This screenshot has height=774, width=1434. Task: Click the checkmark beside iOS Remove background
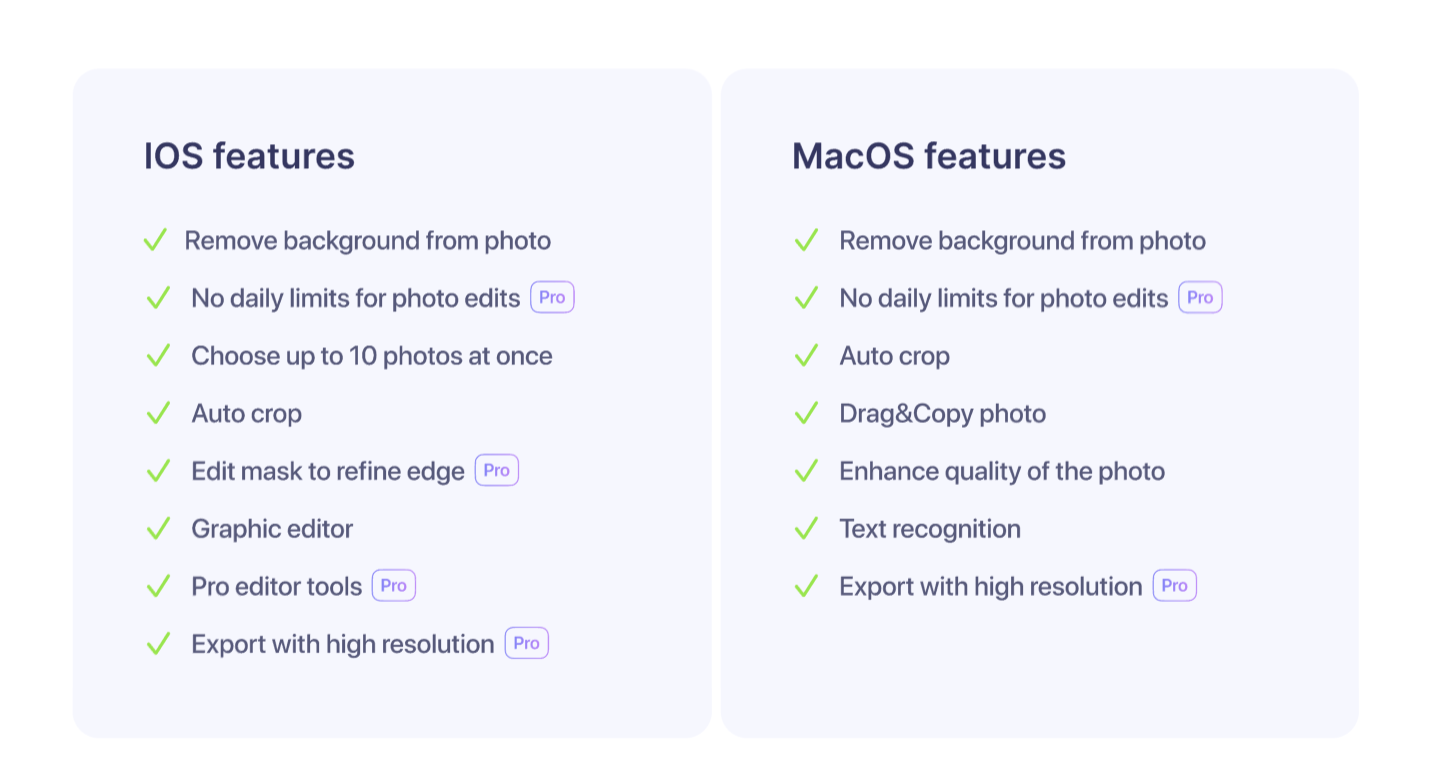[x=155, y=241]
